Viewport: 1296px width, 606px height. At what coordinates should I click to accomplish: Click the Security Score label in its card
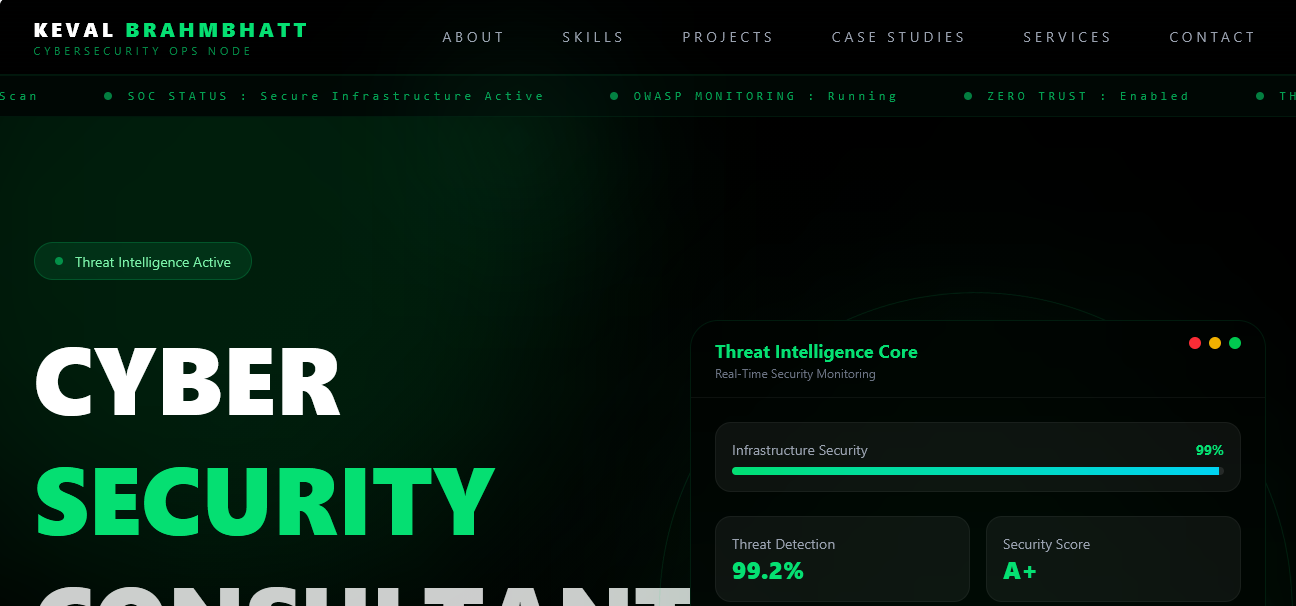1046,544
